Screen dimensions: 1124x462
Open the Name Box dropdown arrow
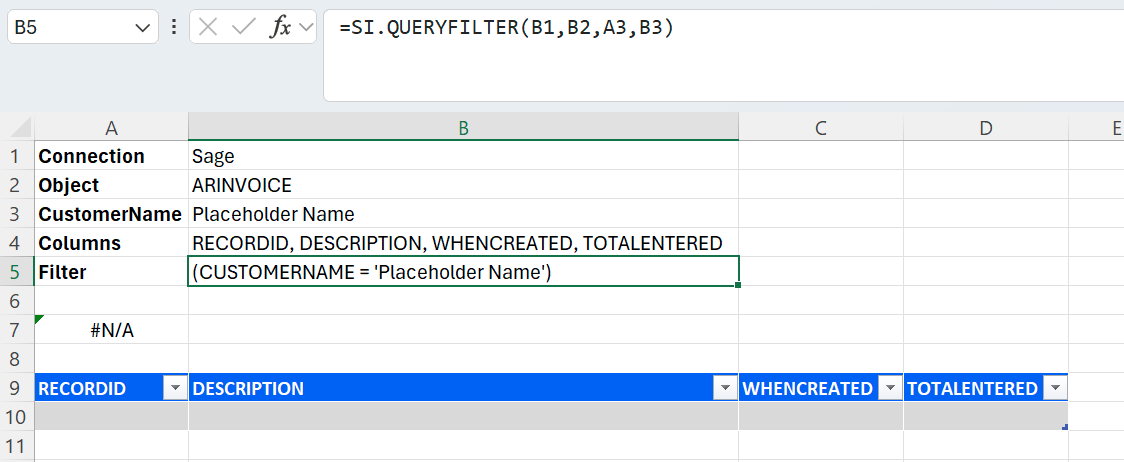pos(140,28)
